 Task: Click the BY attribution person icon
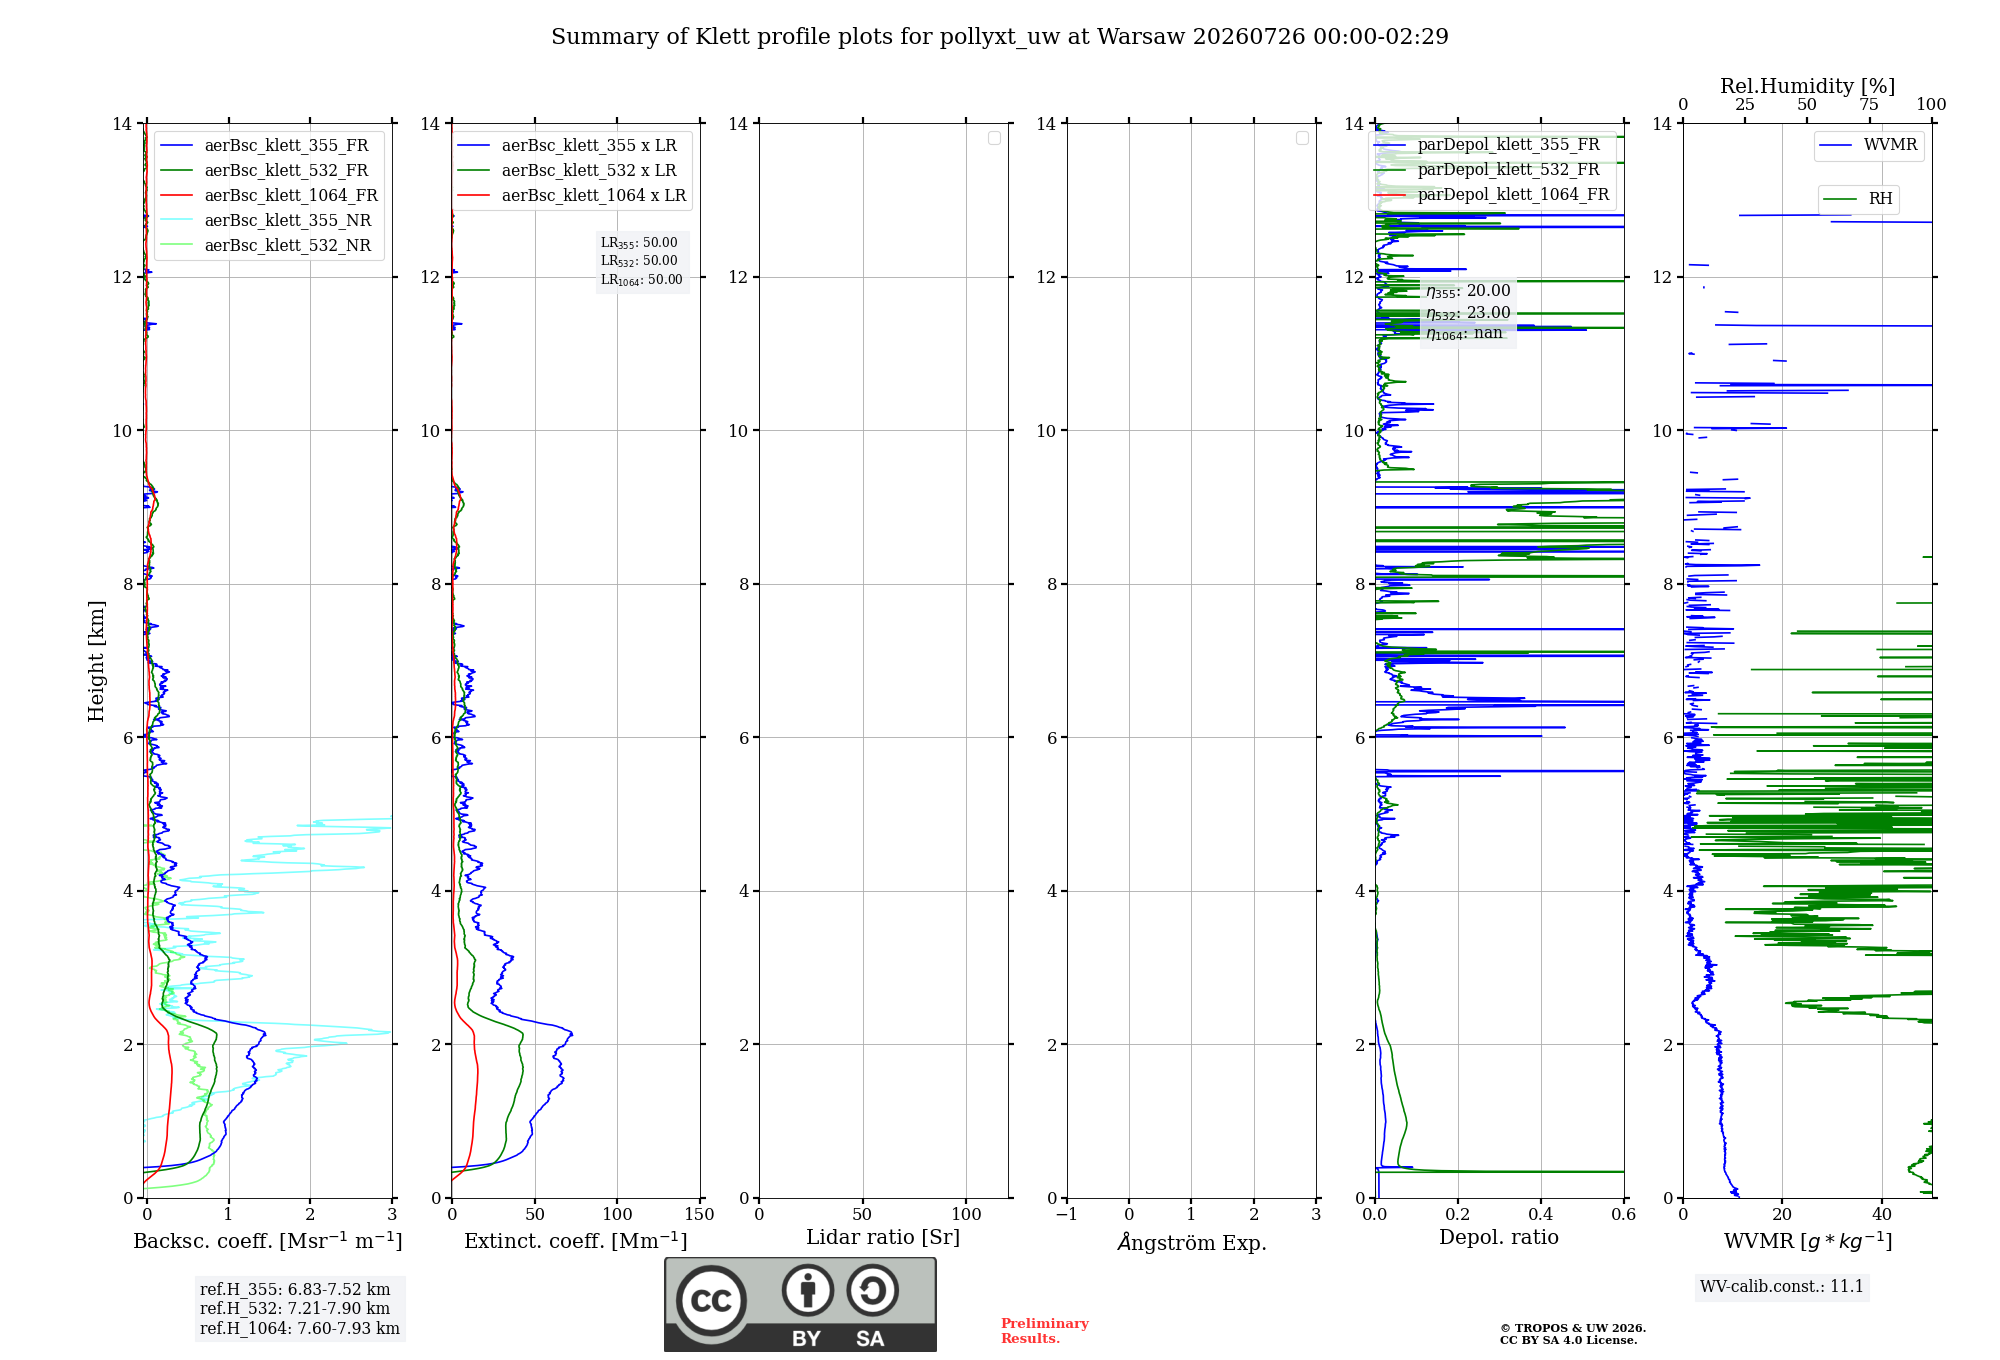(808, 1290)
